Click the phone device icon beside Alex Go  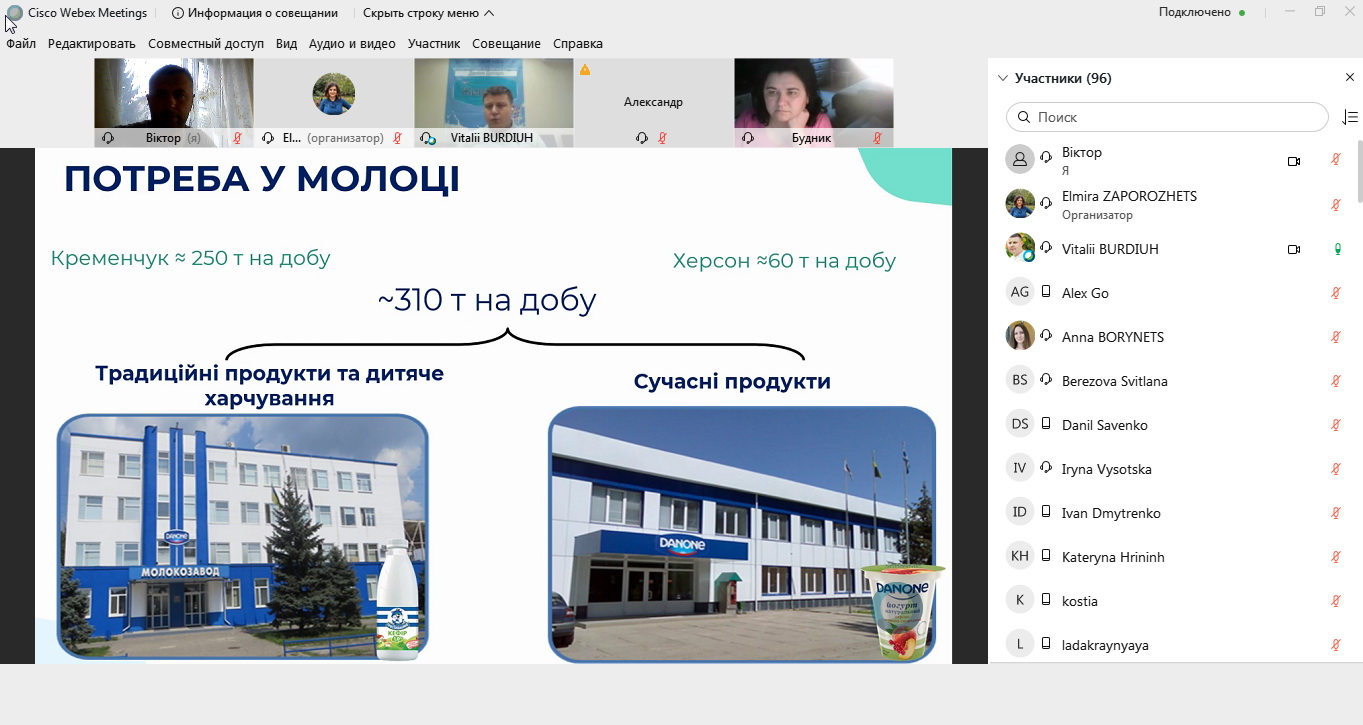[1046, 293]
